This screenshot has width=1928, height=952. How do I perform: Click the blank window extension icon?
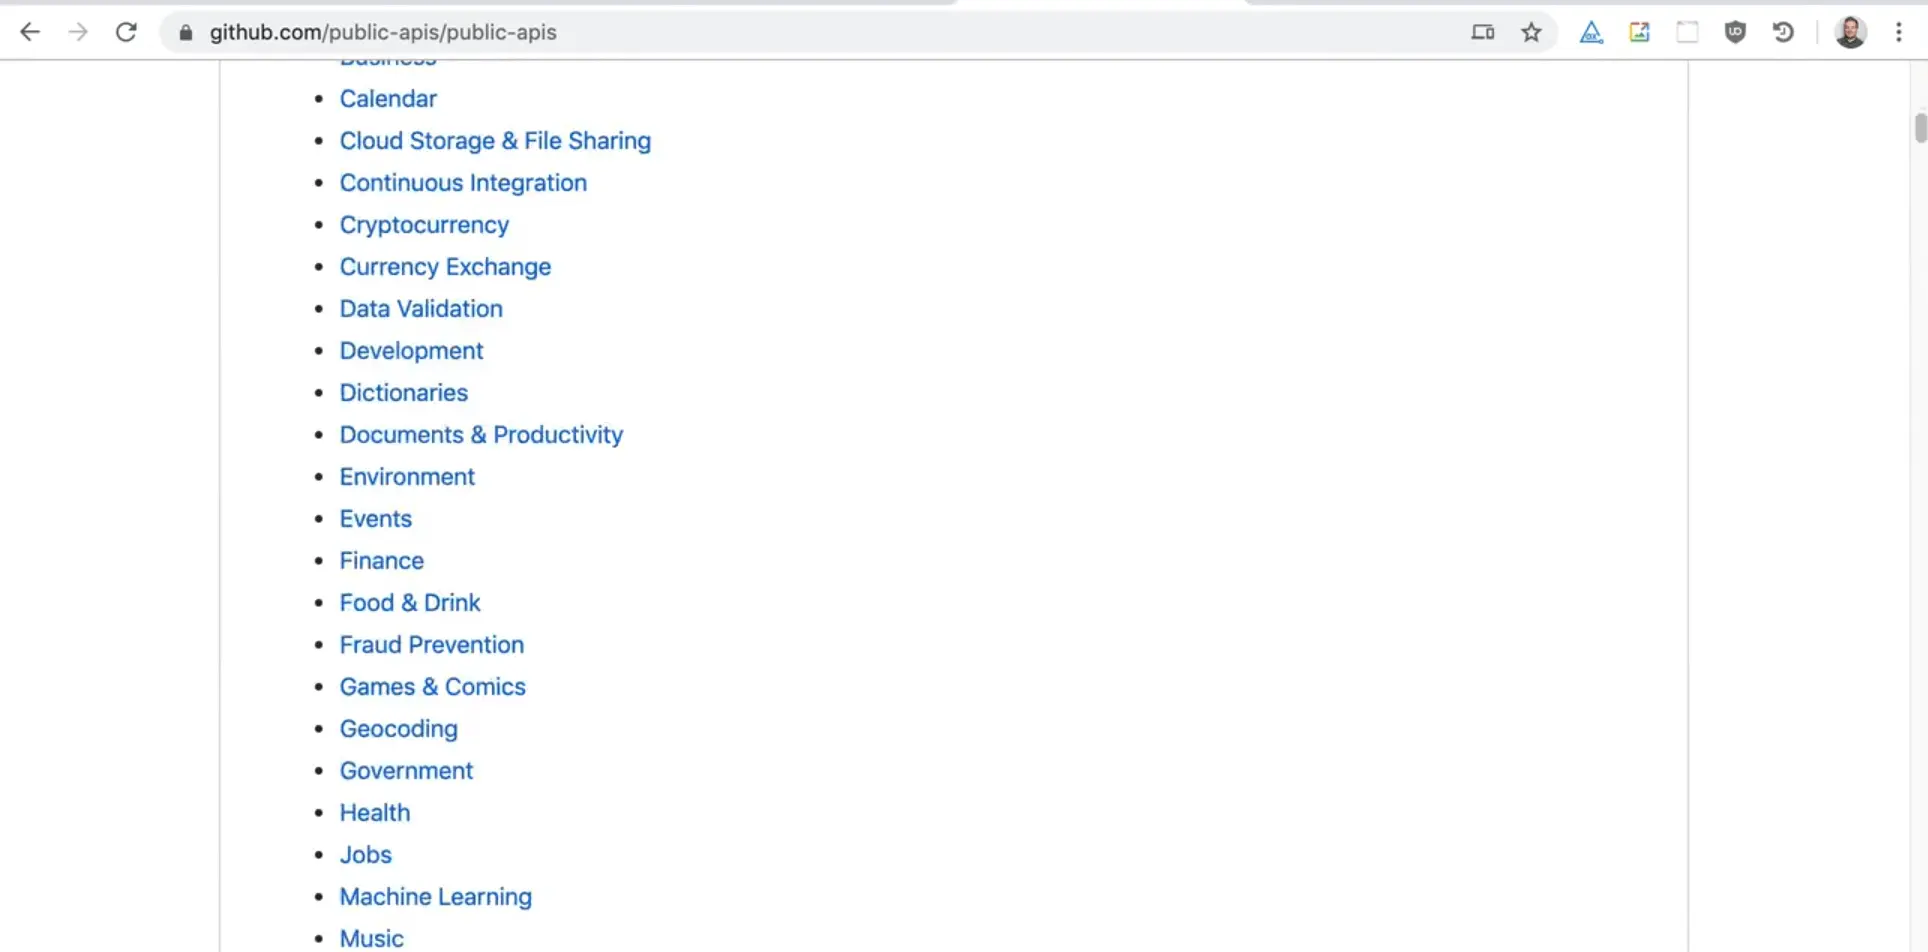[1687, 32]
